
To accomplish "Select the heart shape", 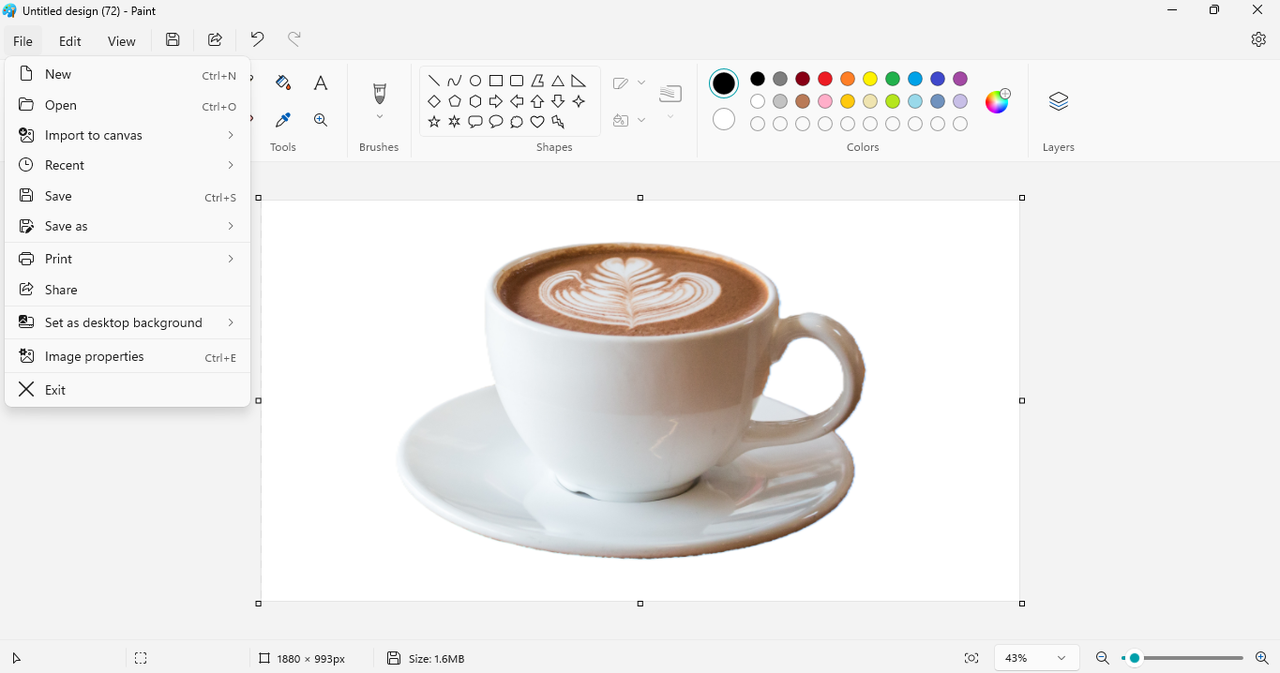I will tap(537, 122).
